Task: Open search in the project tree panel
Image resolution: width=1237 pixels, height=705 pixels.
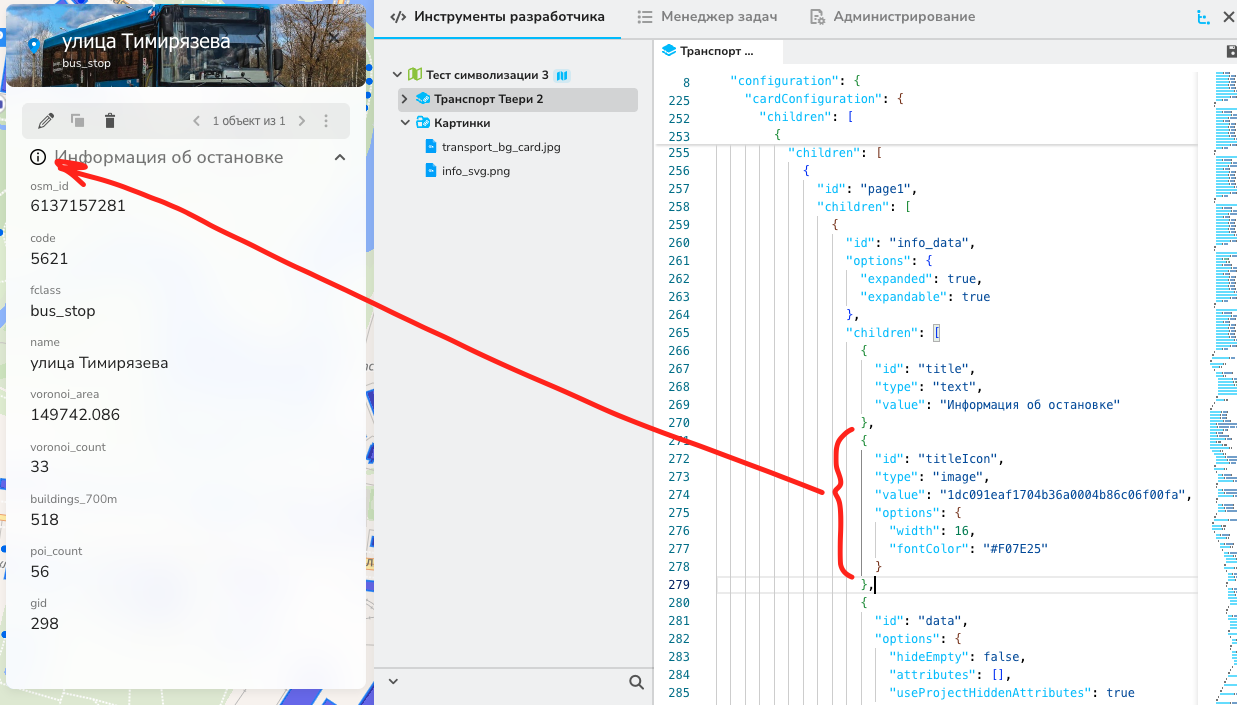Action: pos(636,682)
